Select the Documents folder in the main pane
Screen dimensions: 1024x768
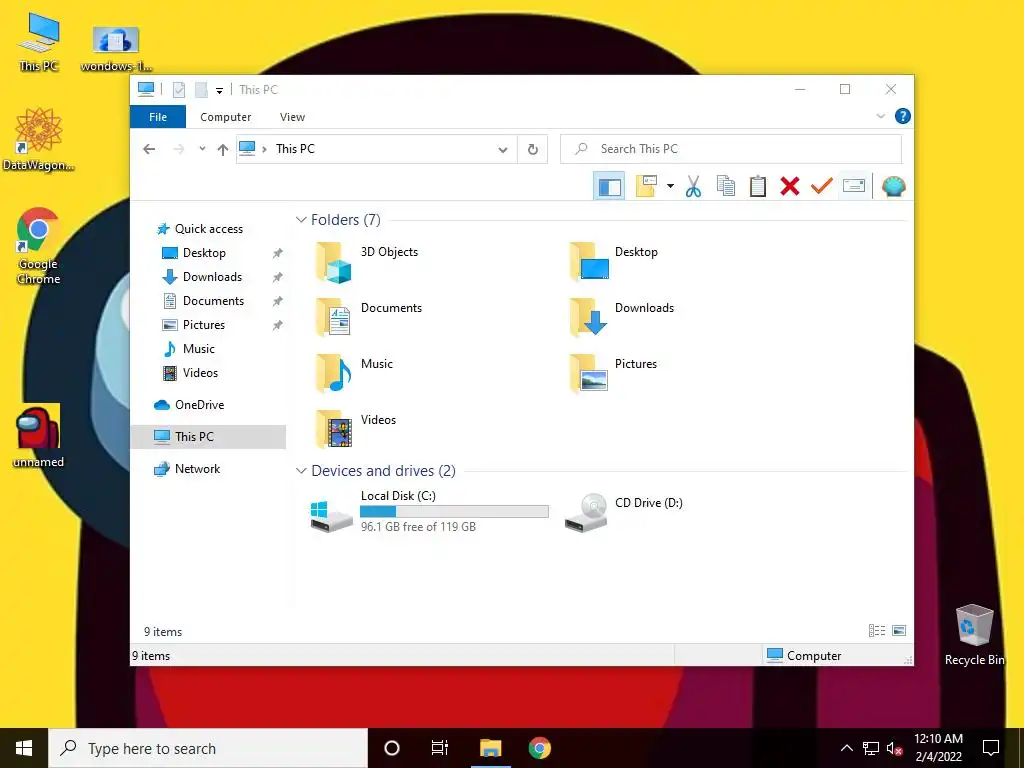pos(370,318)
